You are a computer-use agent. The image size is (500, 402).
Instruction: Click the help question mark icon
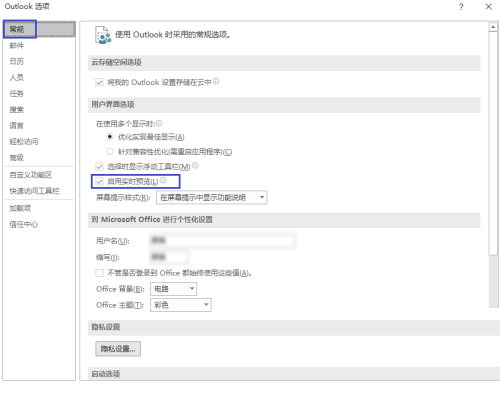pos(461,7)
